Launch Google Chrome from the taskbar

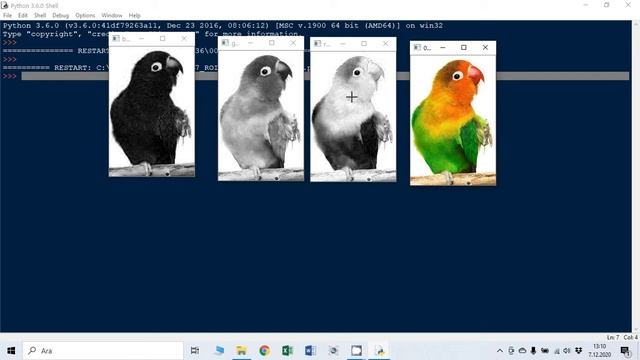point(264,351)
